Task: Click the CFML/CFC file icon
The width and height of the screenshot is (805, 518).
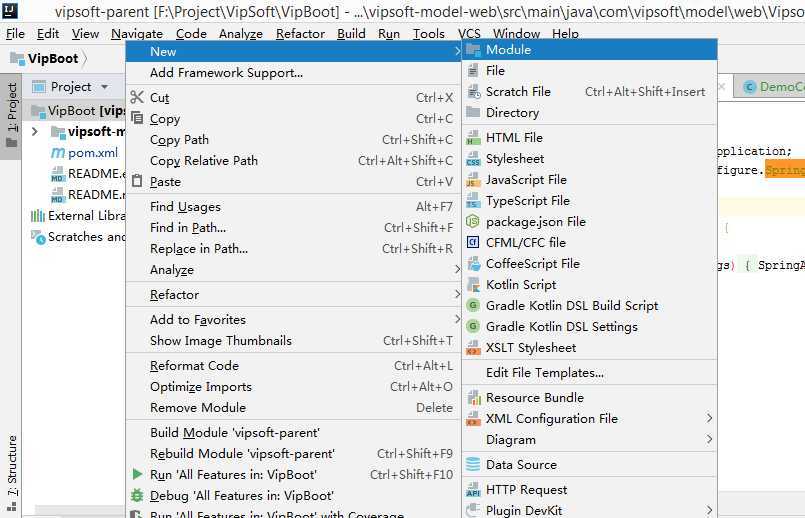Action: click(x=473, y=242)
